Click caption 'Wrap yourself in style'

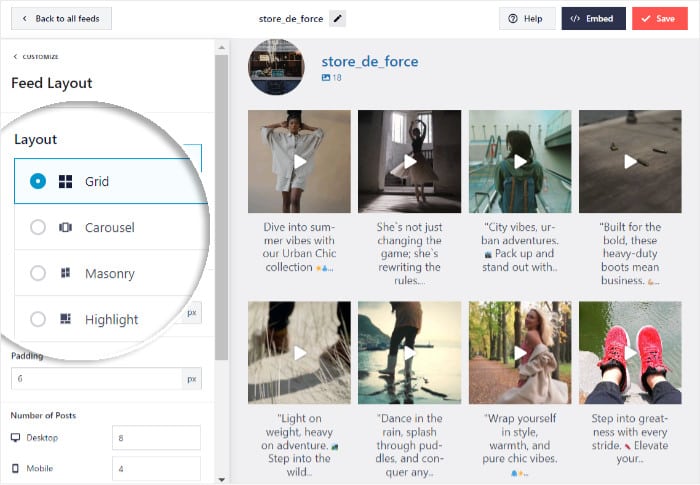520,445
